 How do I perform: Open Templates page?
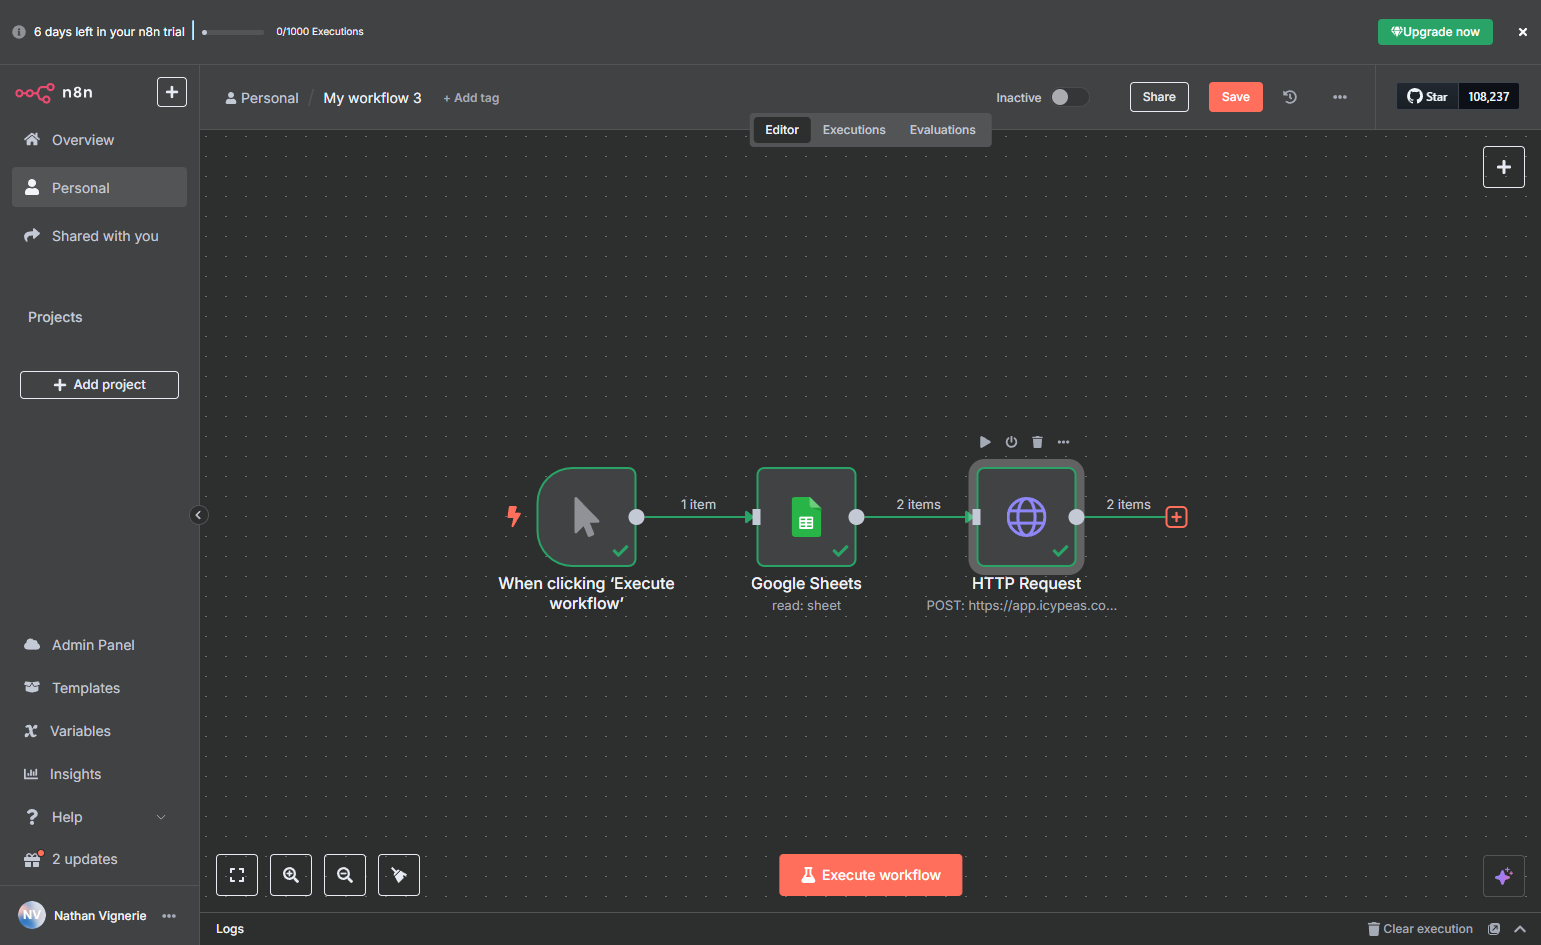(x=99, y=688)
